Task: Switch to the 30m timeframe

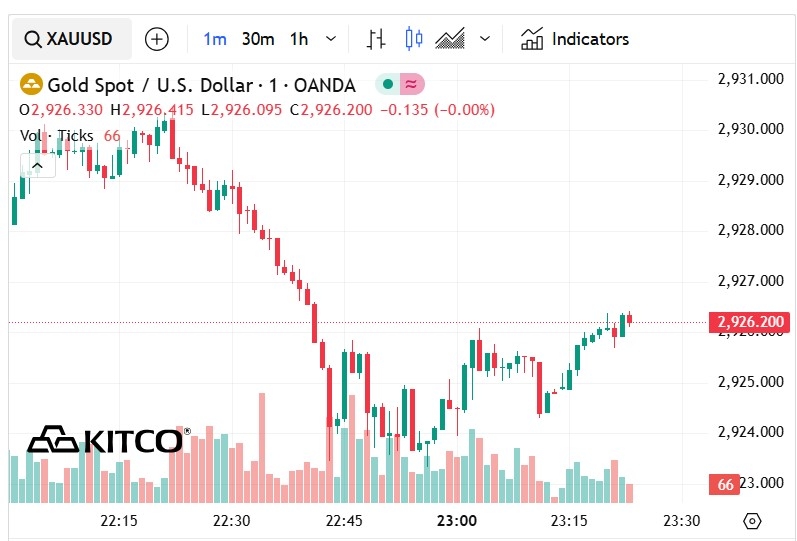Action: [x=258, y=39]
